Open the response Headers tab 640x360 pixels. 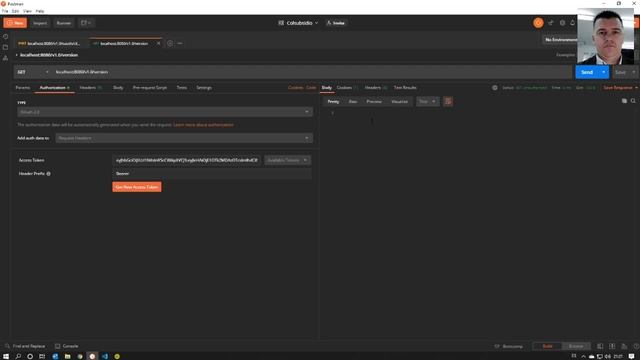[x=376, y=88]
